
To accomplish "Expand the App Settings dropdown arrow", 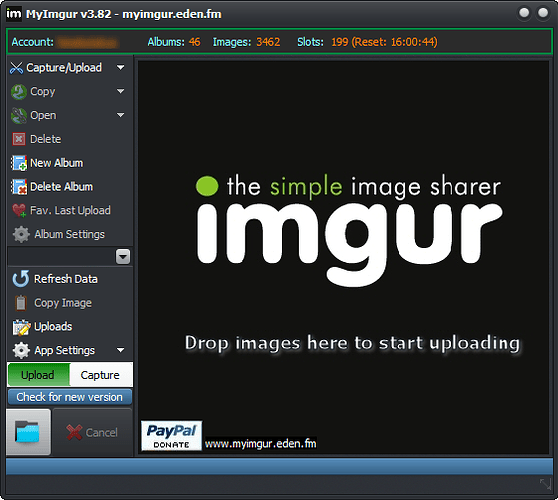I will coord(121,350).
